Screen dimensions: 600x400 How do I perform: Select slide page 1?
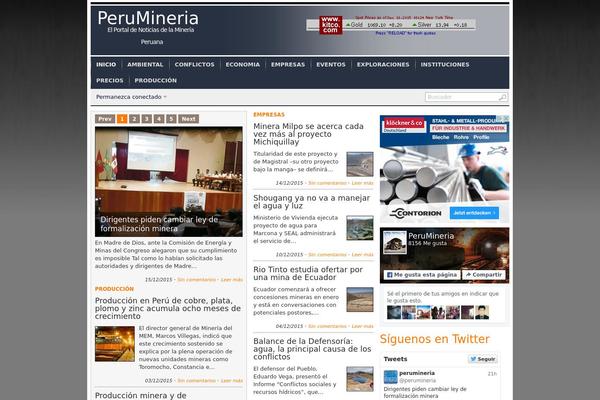[x=122, y=119]
